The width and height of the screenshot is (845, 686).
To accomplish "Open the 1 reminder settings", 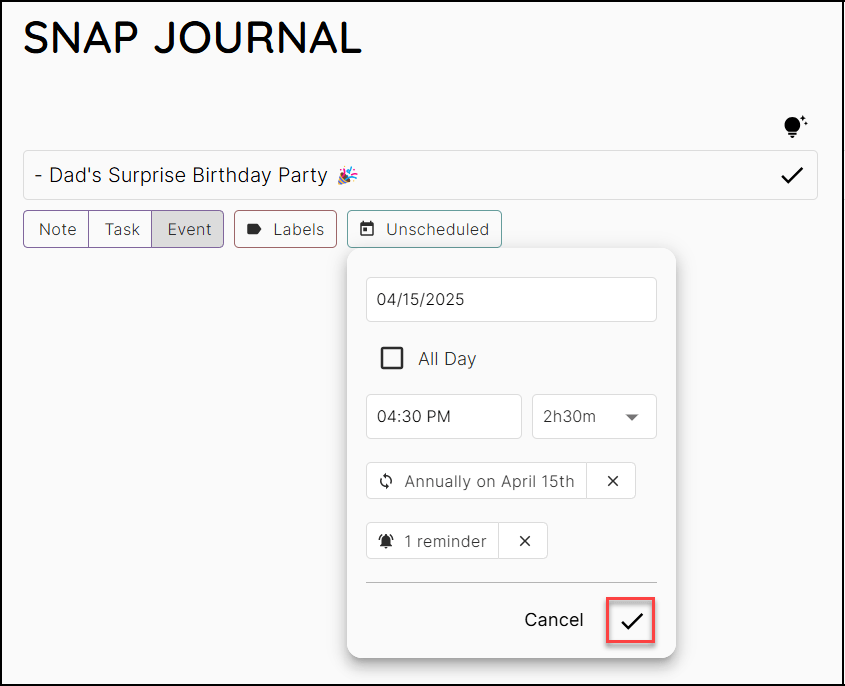I will (x=432, y=541).
